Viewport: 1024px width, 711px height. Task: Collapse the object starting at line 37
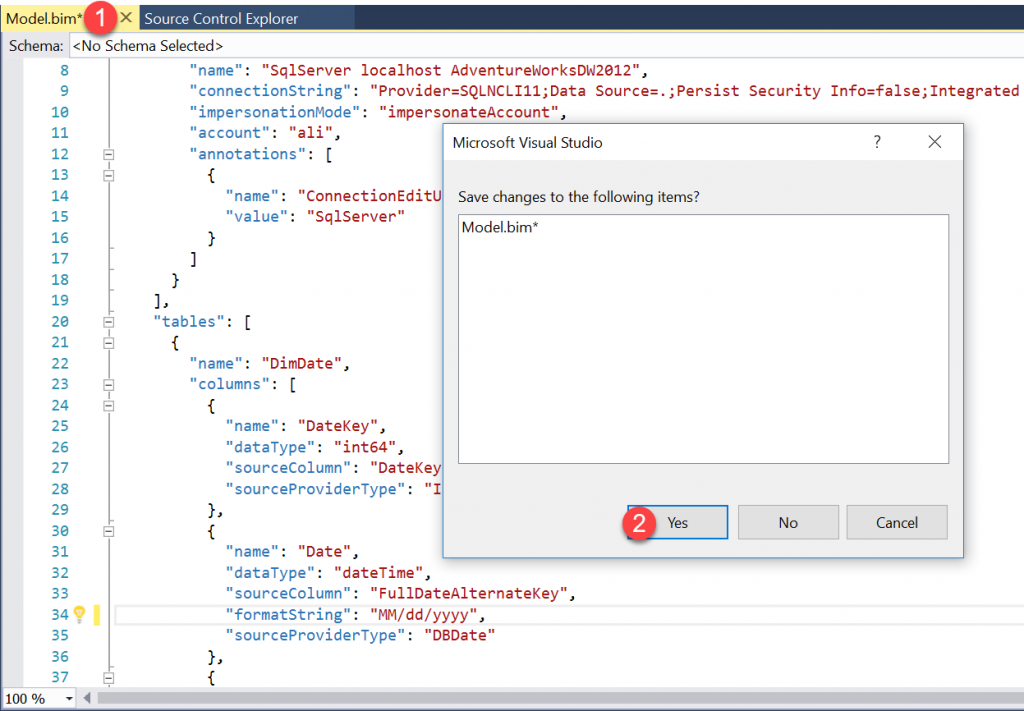[109, 677]
